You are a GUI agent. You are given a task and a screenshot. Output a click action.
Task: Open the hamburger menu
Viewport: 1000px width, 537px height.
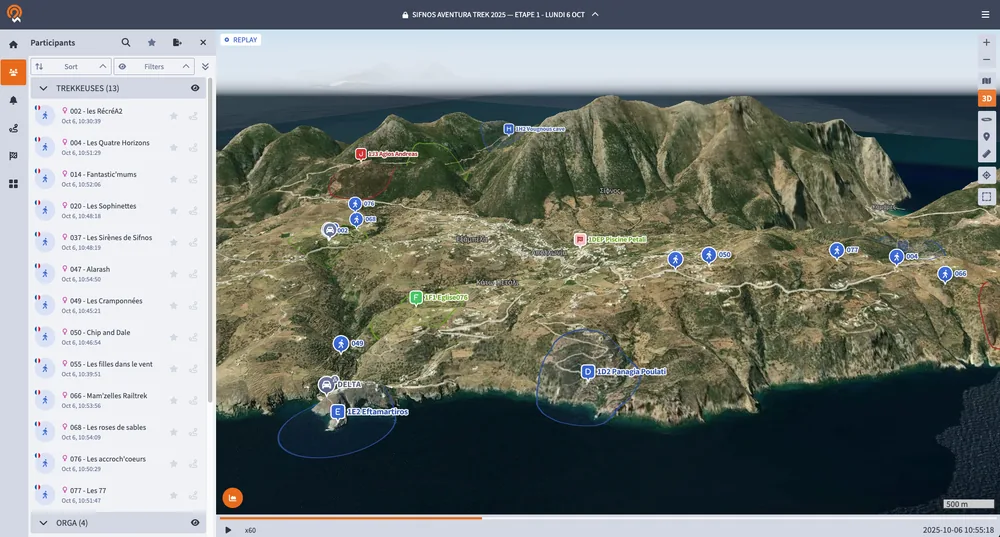pyautogui.click(x=985, y=14)
